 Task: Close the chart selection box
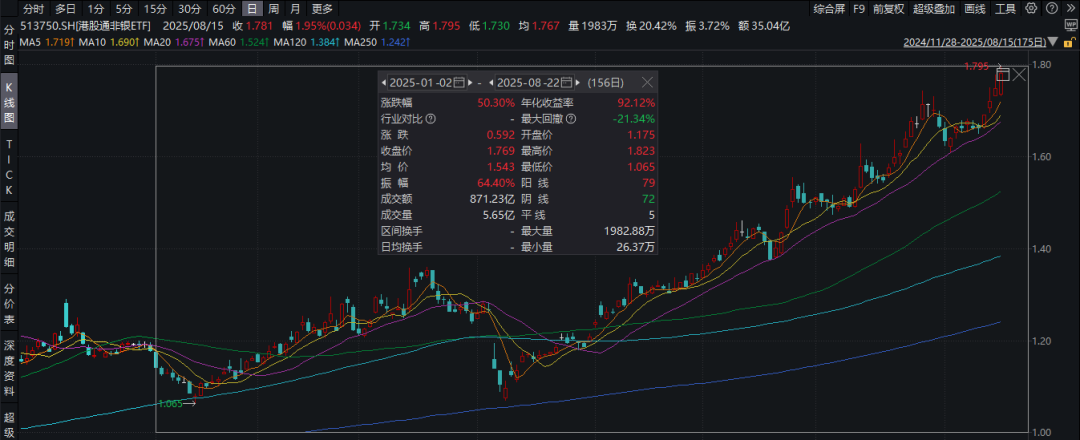[x=1019, y=74]
